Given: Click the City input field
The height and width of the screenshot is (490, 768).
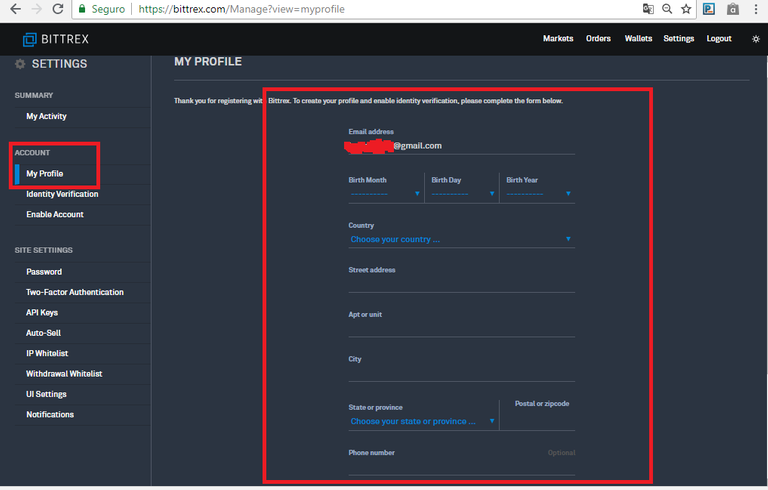Looking at the screenshot, I should click(461, 373).
